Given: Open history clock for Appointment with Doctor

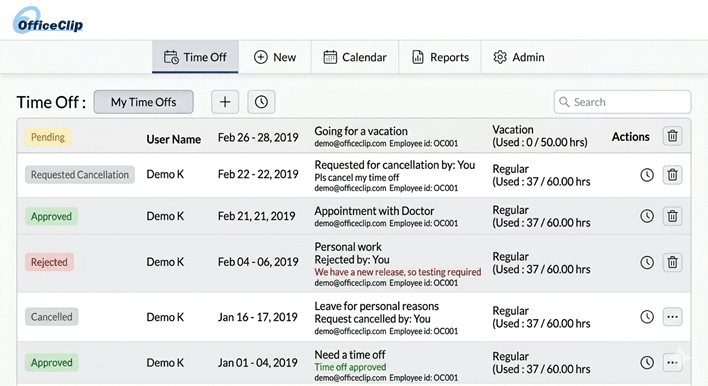Looking at the screenshot, I should tap(647, 216).
